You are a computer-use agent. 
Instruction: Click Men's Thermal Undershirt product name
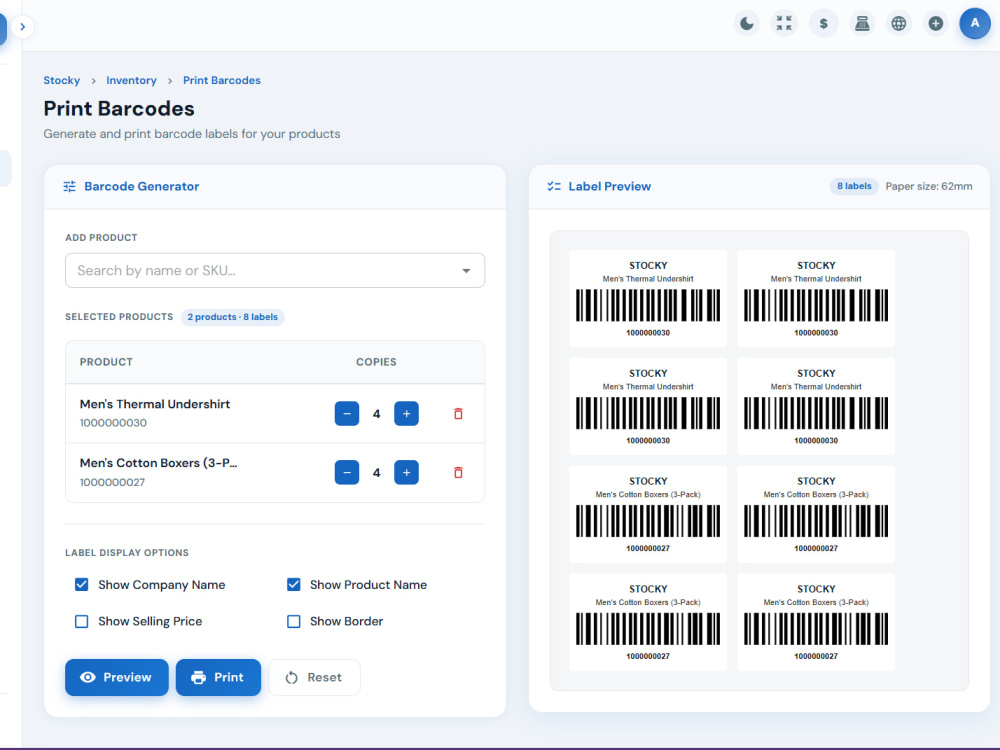click(155, 404)
